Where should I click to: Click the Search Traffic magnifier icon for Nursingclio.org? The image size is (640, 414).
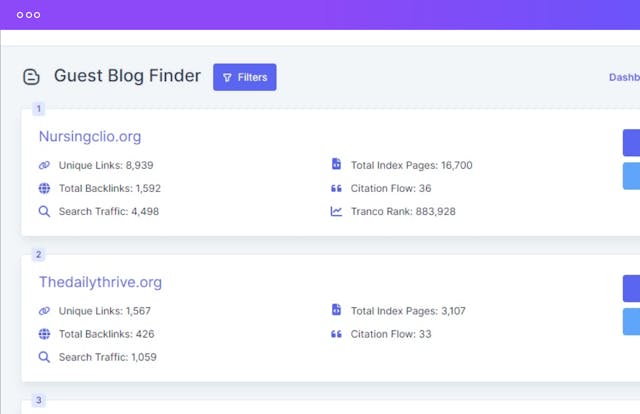click(x=44, y=211)
